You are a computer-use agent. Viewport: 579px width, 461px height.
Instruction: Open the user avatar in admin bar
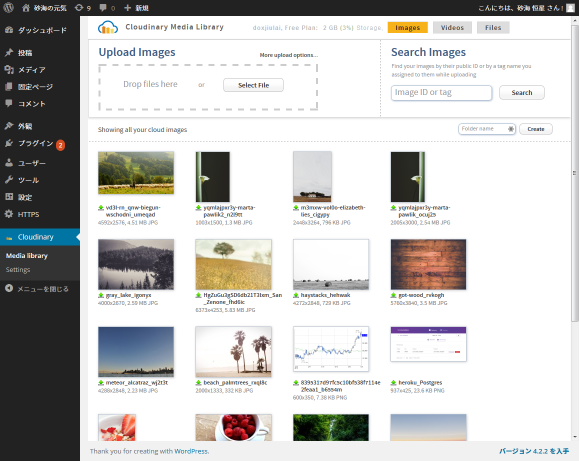(x=571, y=8)
